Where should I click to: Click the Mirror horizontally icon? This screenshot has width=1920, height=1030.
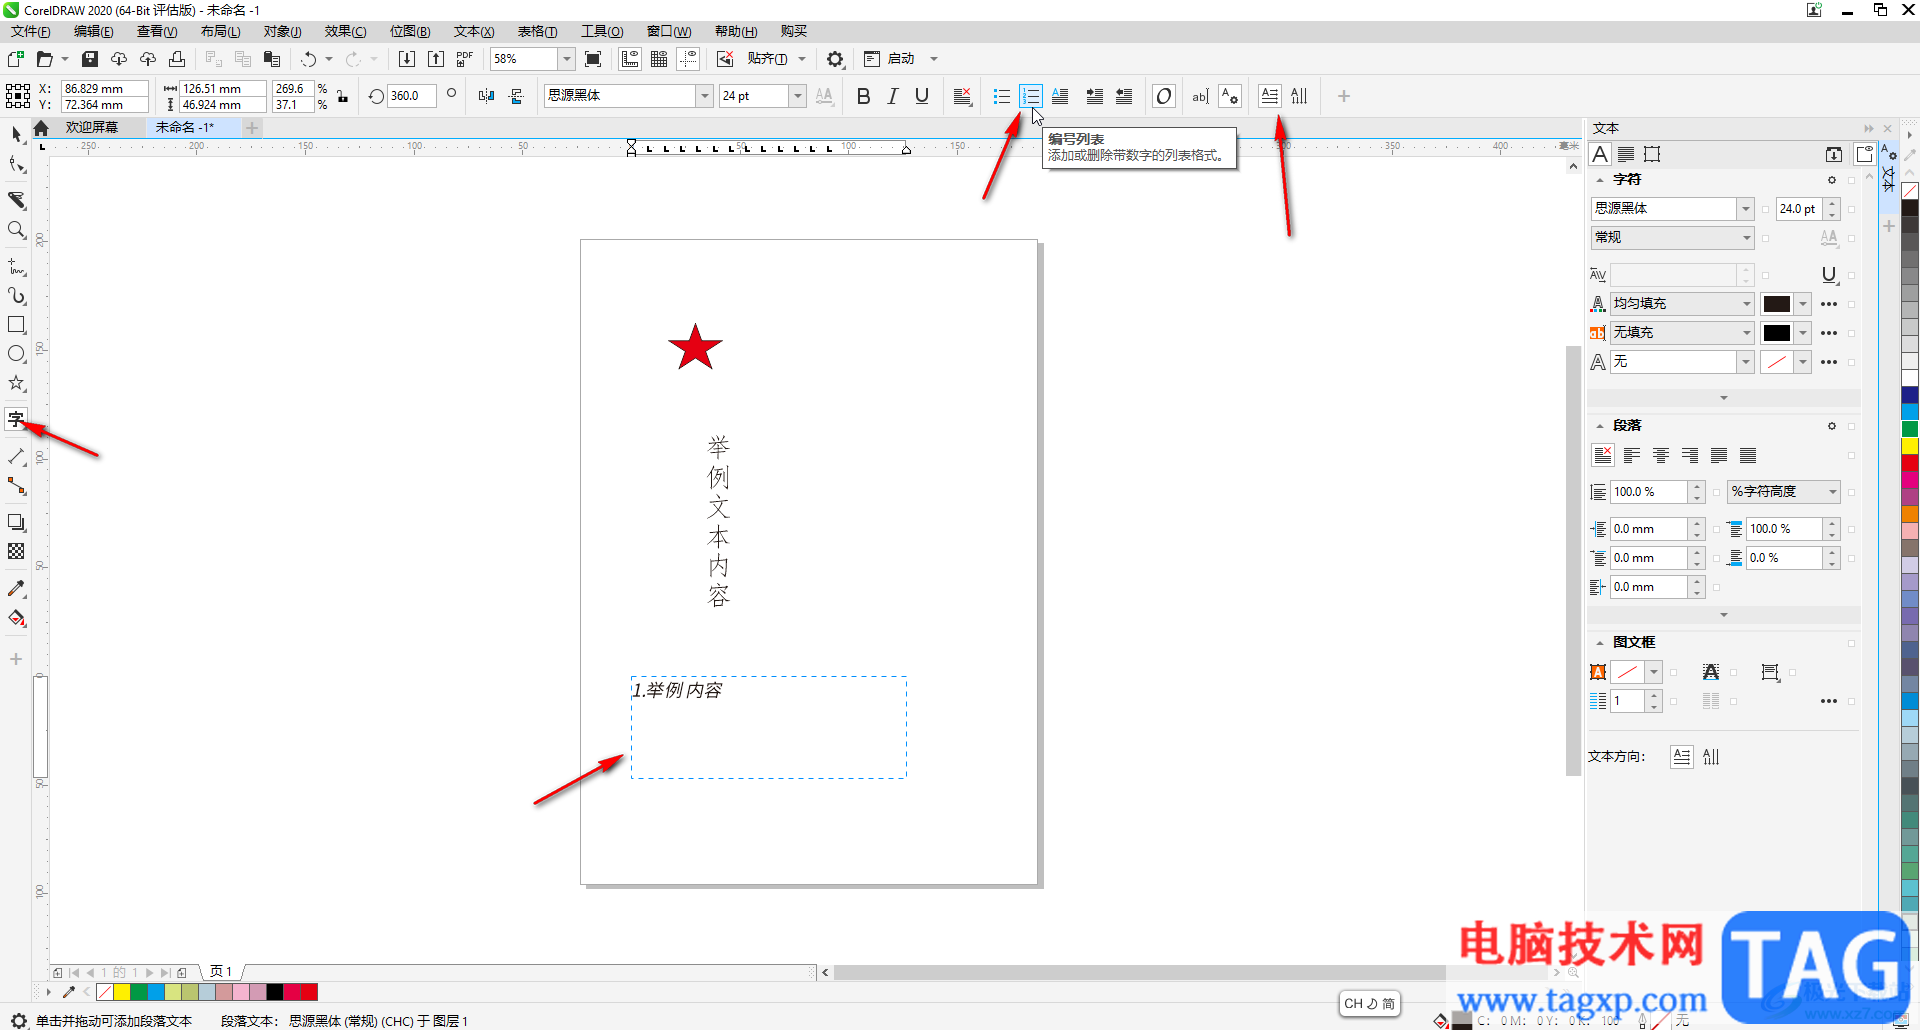[x=486, y=96]
